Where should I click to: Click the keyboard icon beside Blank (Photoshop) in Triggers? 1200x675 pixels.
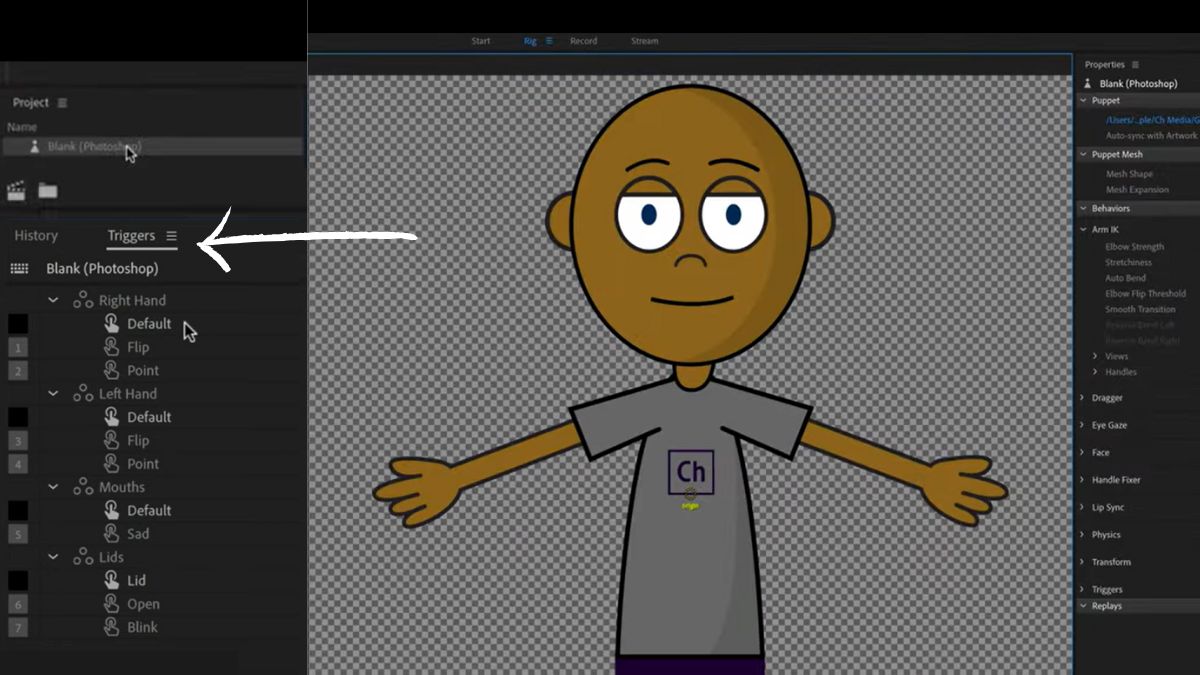tap(19, 268)
